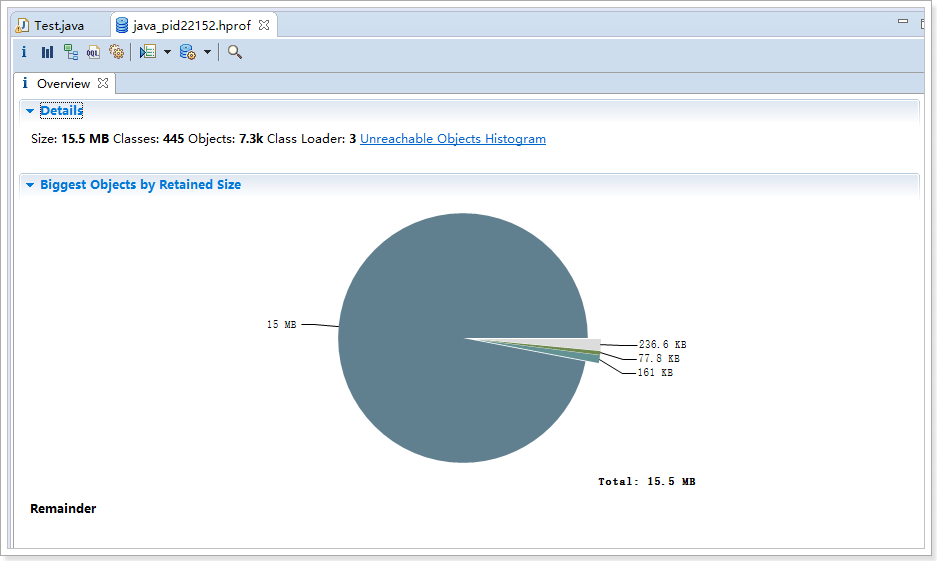Click the magnifier Find Object by Address icon
937x561 pixels.
pyautogui.click(x=234, y=52)
